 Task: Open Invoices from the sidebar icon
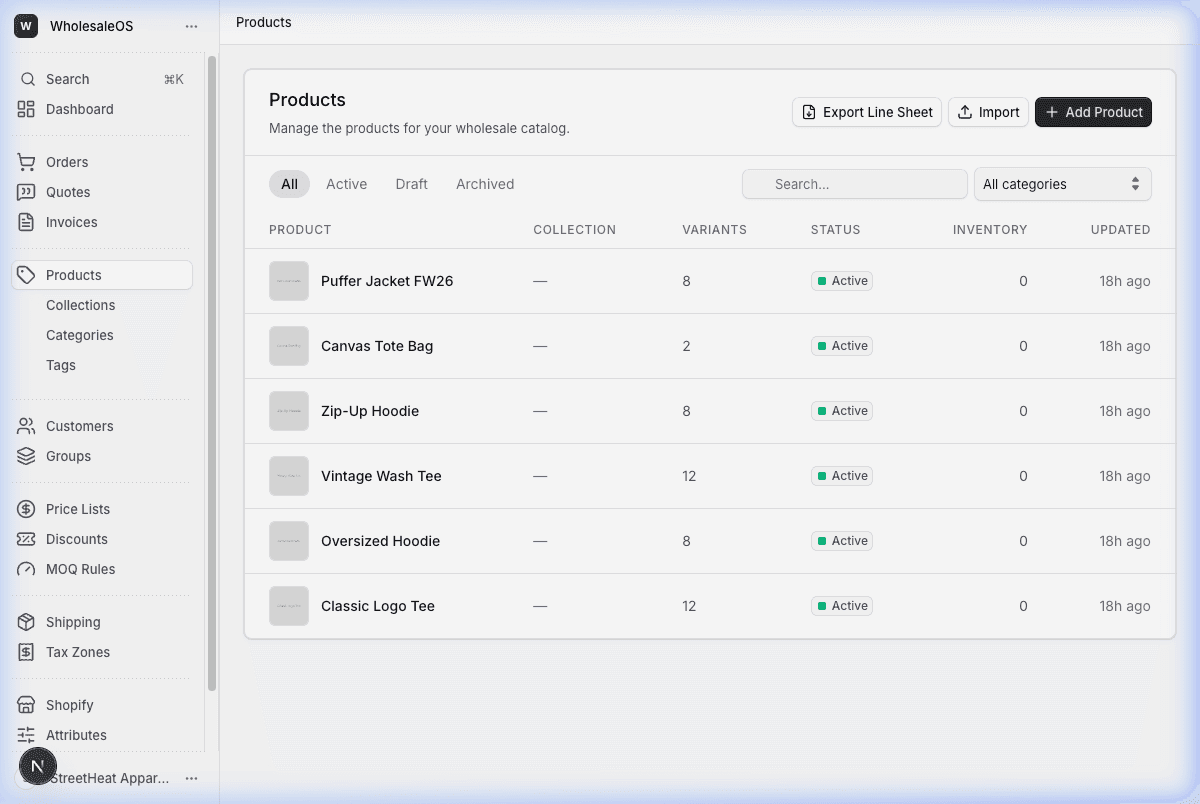[x=26, y=222]
